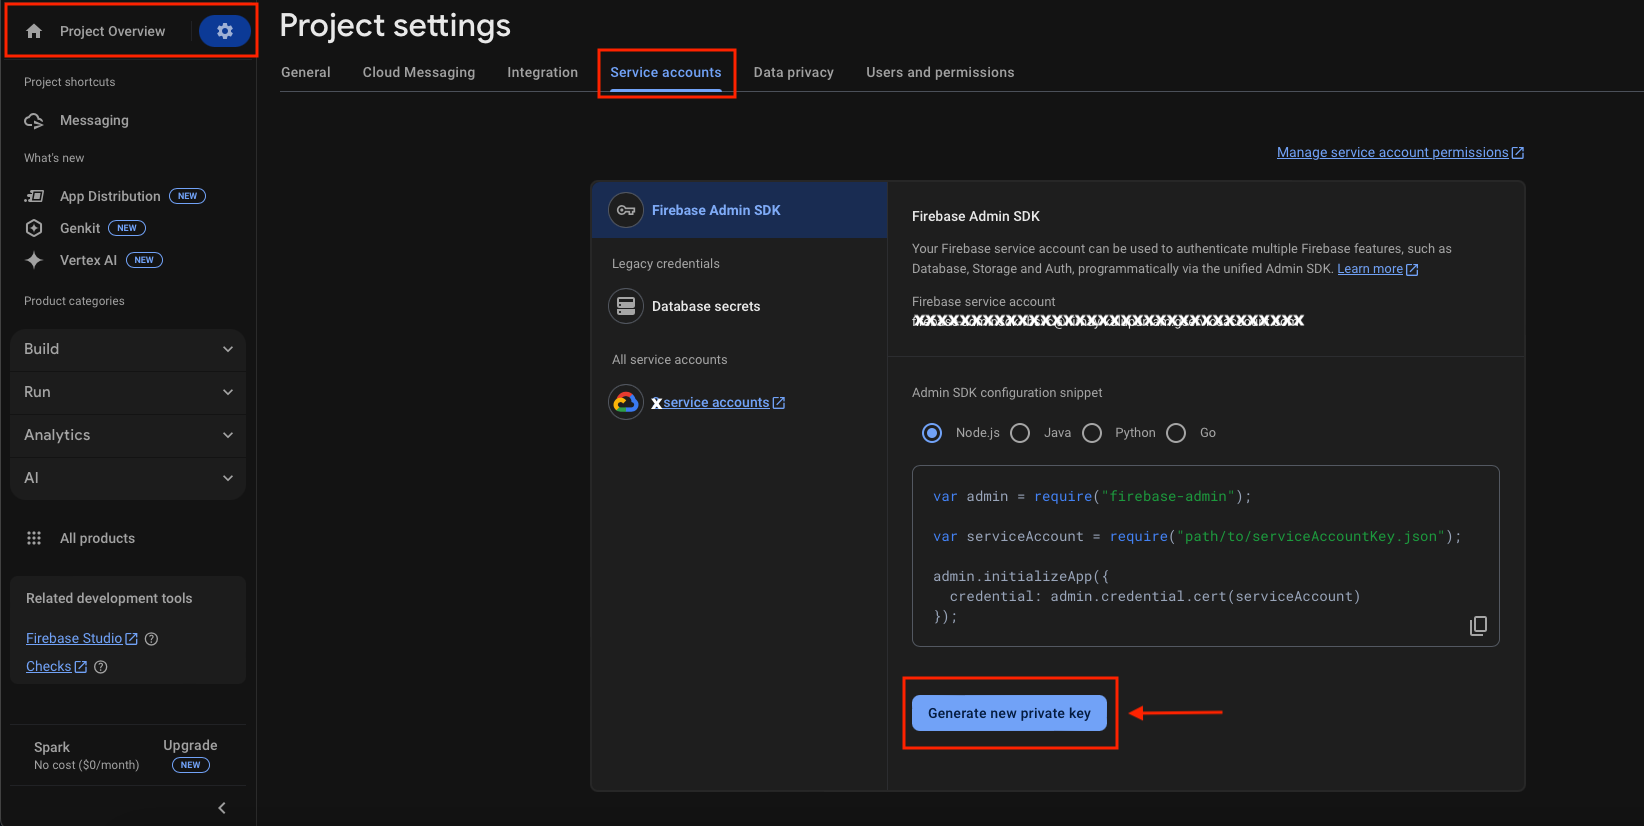Select Firebase Admin SDK in the list

(x=739, y=210)
